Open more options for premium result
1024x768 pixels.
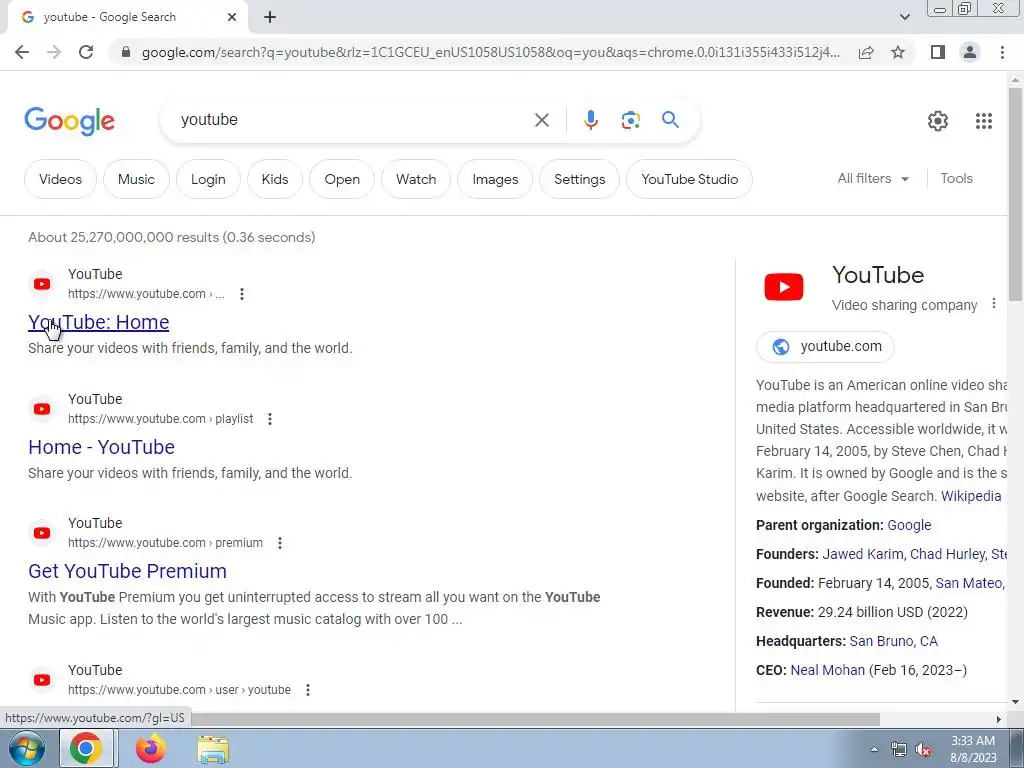(280, 543)
